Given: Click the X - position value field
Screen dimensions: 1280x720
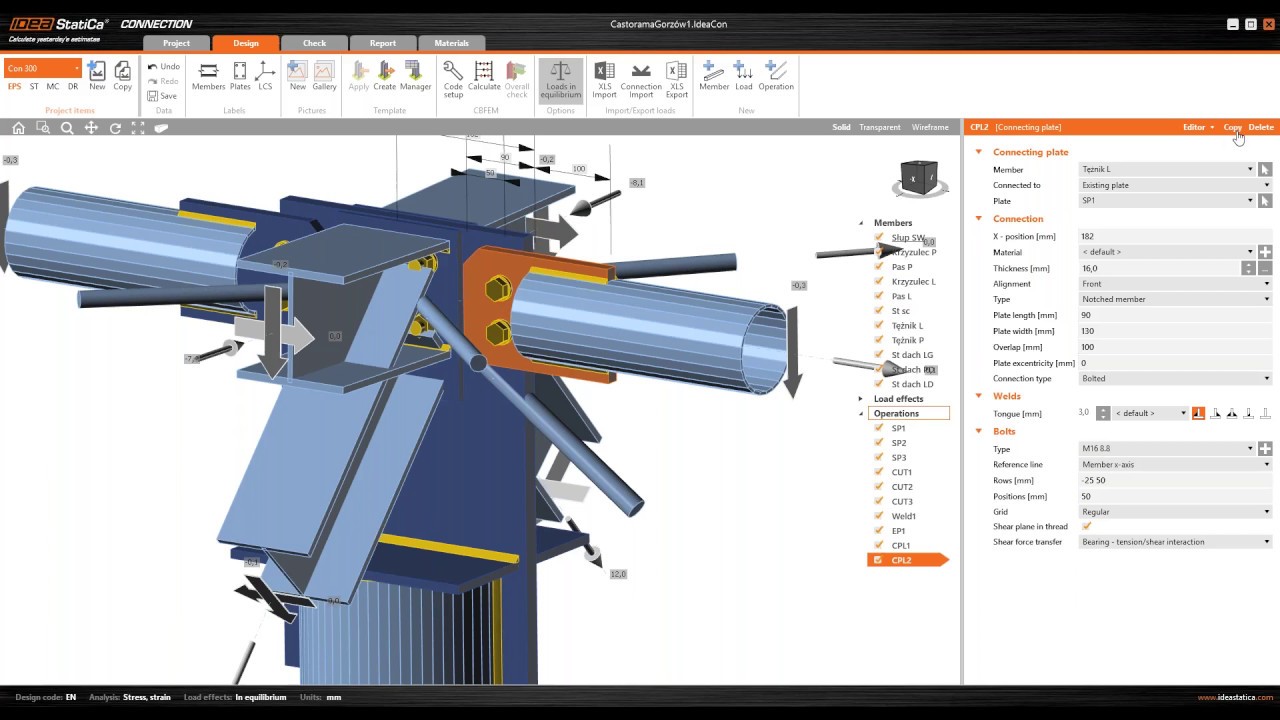Looking at the screenshot, I should coord(1175,236).
